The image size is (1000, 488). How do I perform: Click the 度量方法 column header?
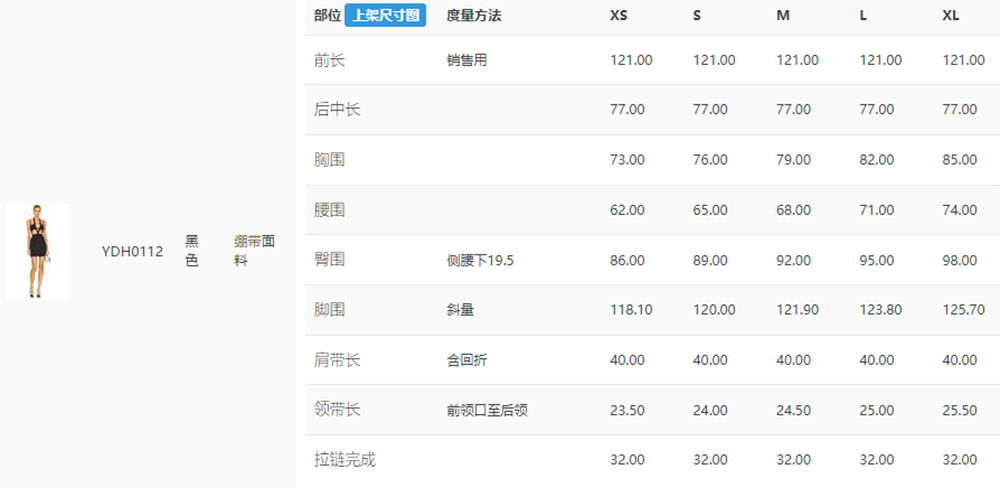(474, 16)
